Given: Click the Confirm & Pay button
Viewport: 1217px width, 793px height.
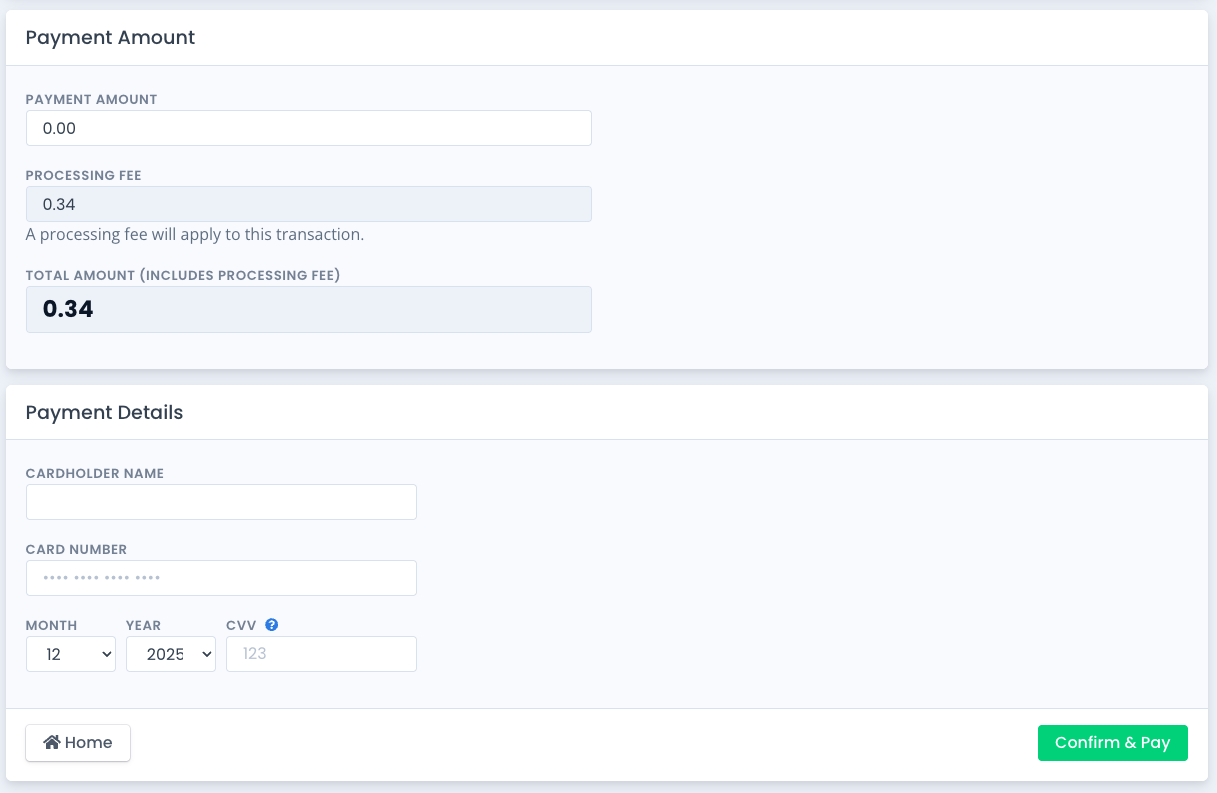Looking at the screenshot, I should [x=1112, y=742].
